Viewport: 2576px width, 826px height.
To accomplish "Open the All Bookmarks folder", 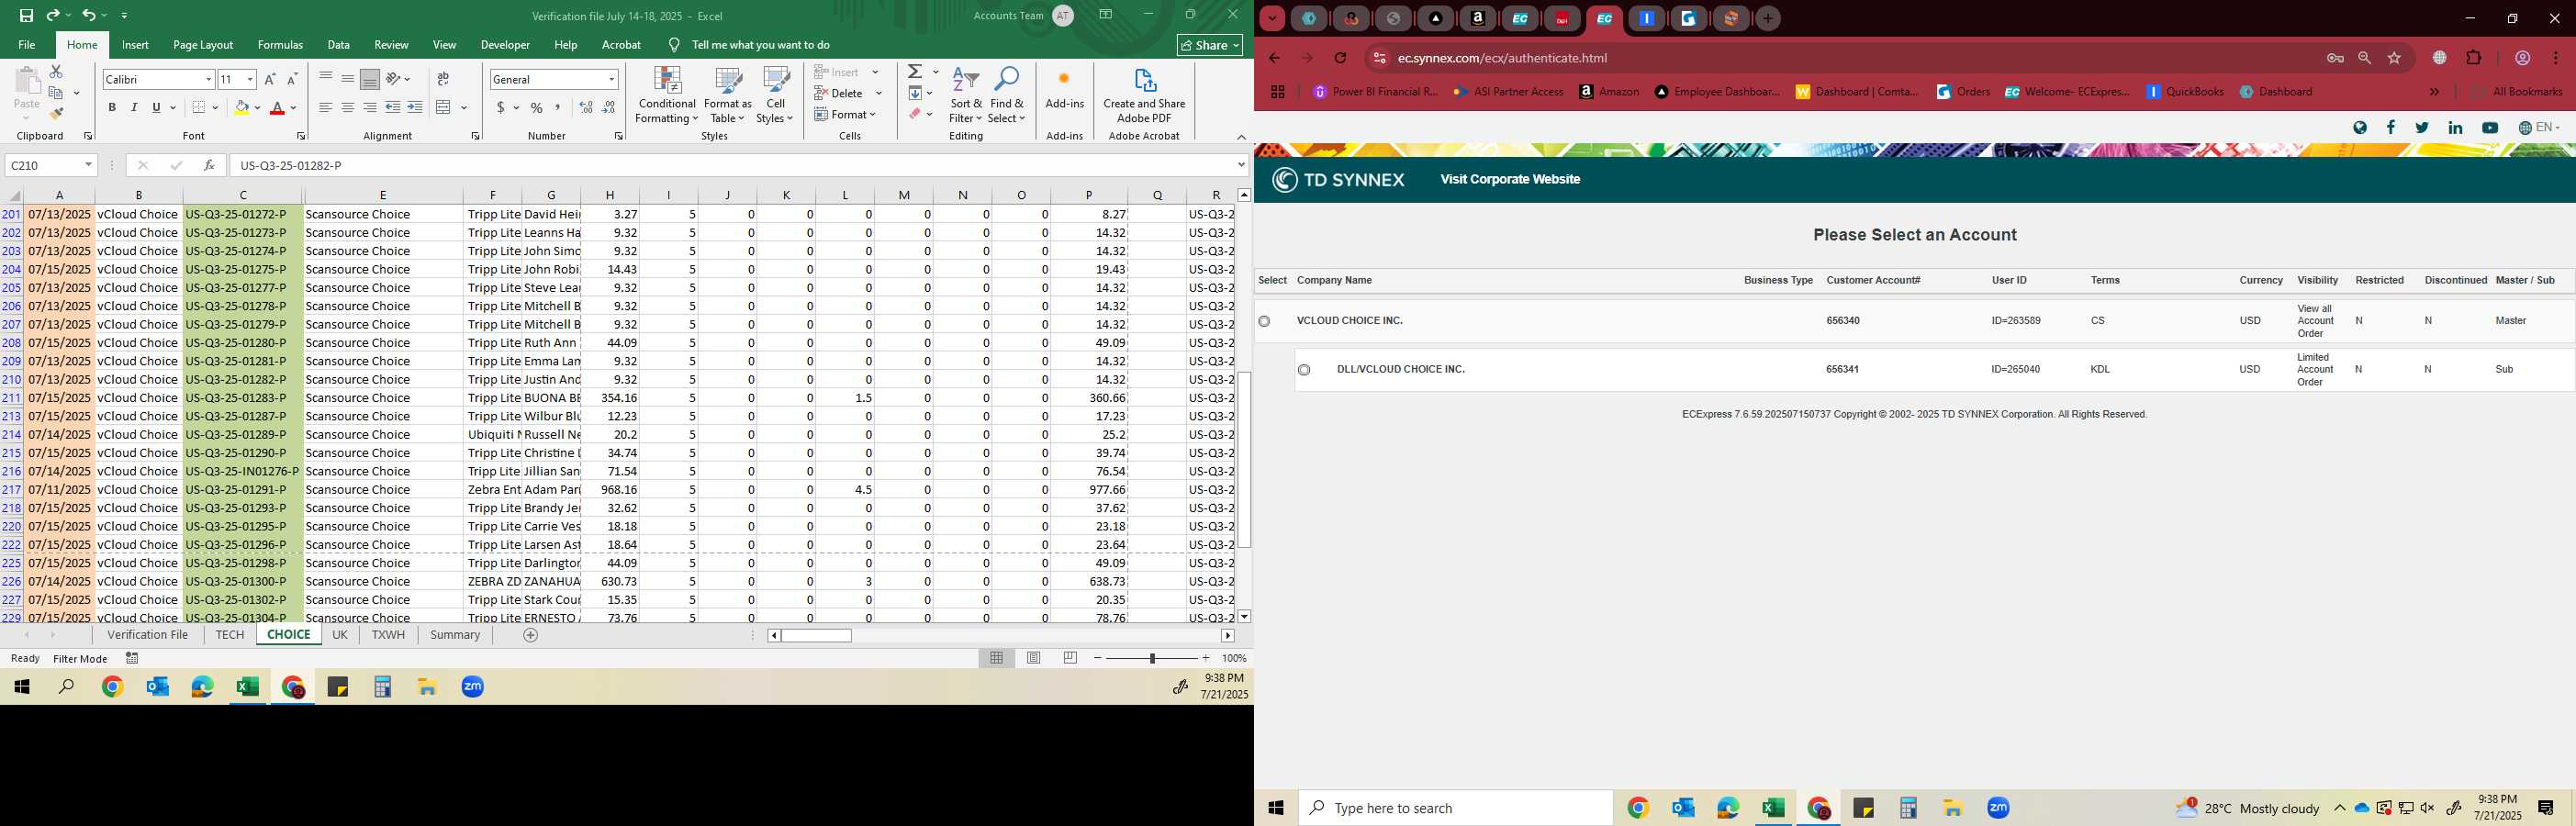I will pos(2517,92).
